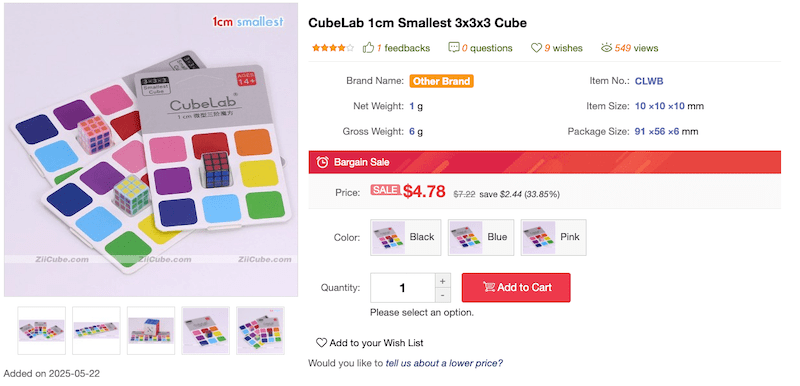Click the star rating icons
The width and height of the screenshot is (800, 386).
pos(333,48)
